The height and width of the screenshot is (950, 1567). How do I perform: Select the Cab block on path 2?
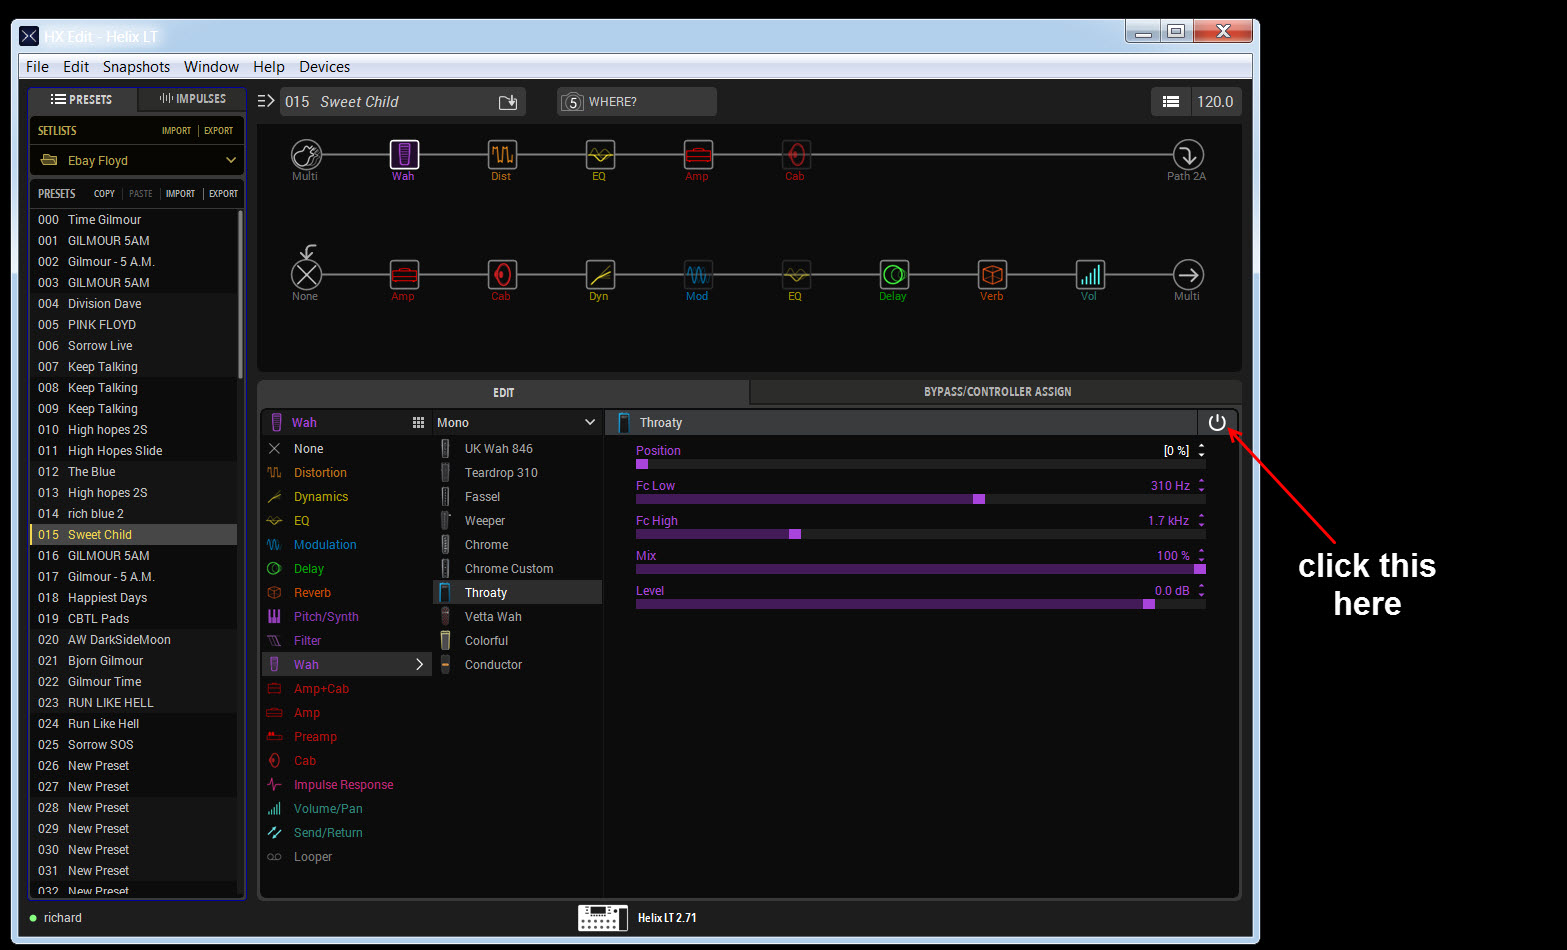point(501,274)
